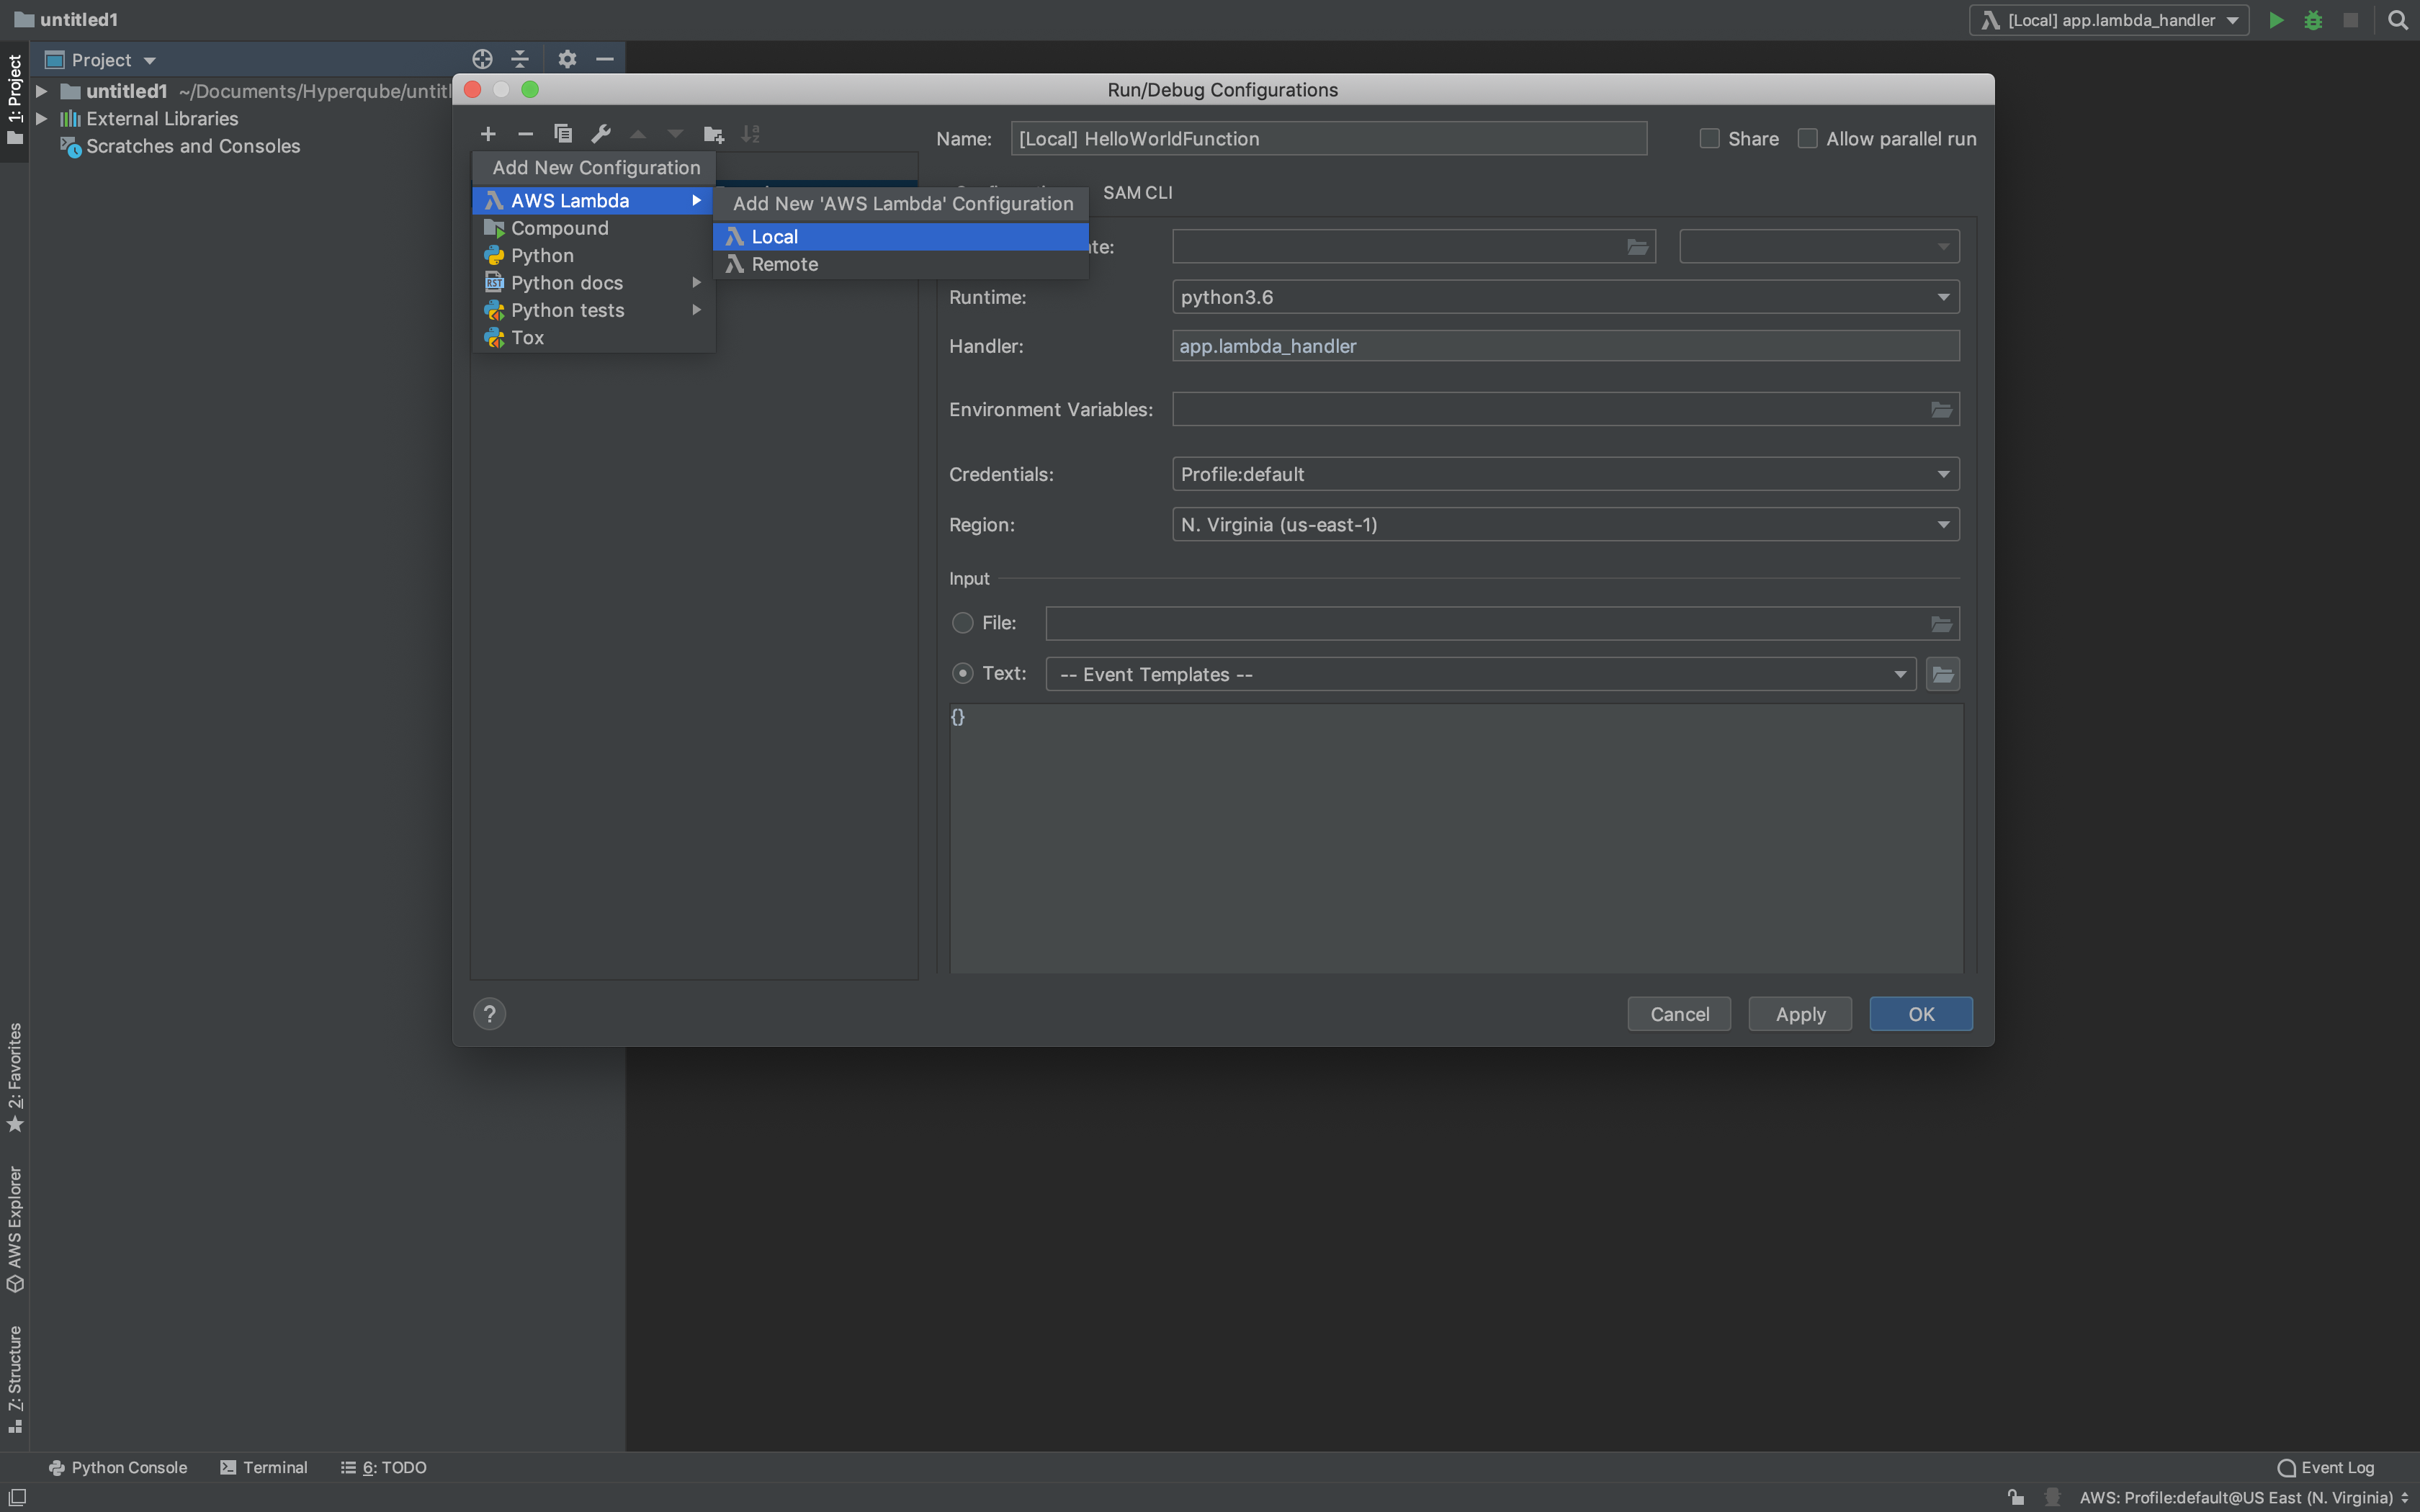Browse for event template file folder icon
The width and height of the screenshot is (2420, 1512).
(1942, 675)
